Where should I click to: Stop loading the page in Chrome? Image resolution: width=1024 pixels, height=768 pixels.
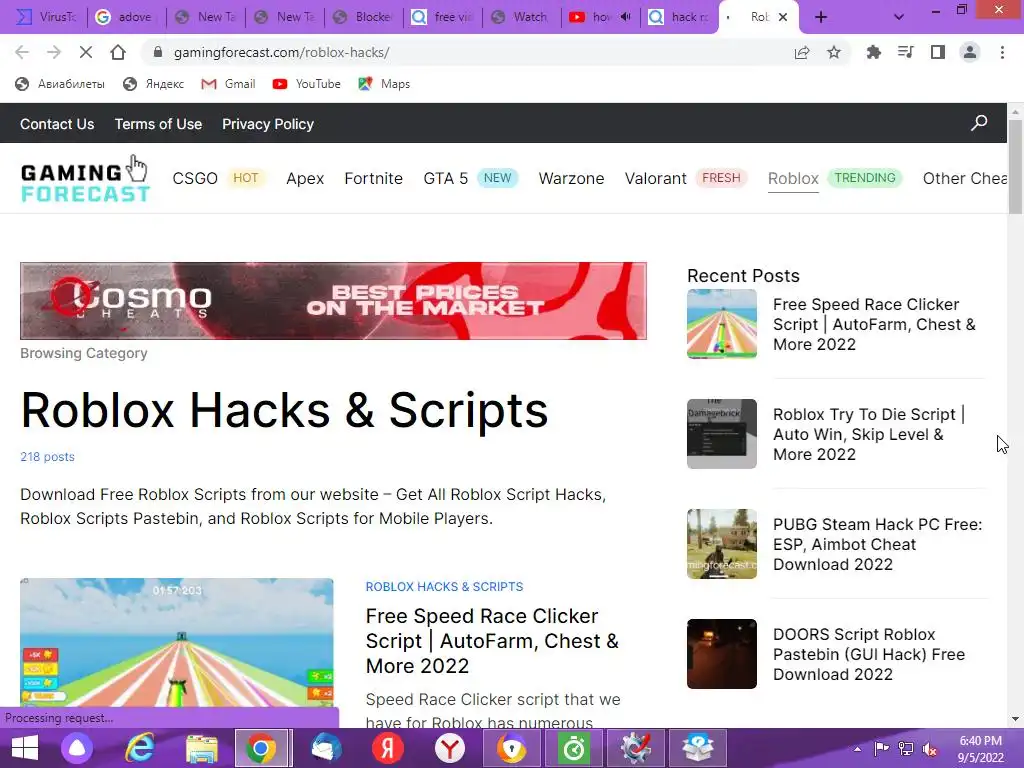pyautogui.click(x=86, y=52)
